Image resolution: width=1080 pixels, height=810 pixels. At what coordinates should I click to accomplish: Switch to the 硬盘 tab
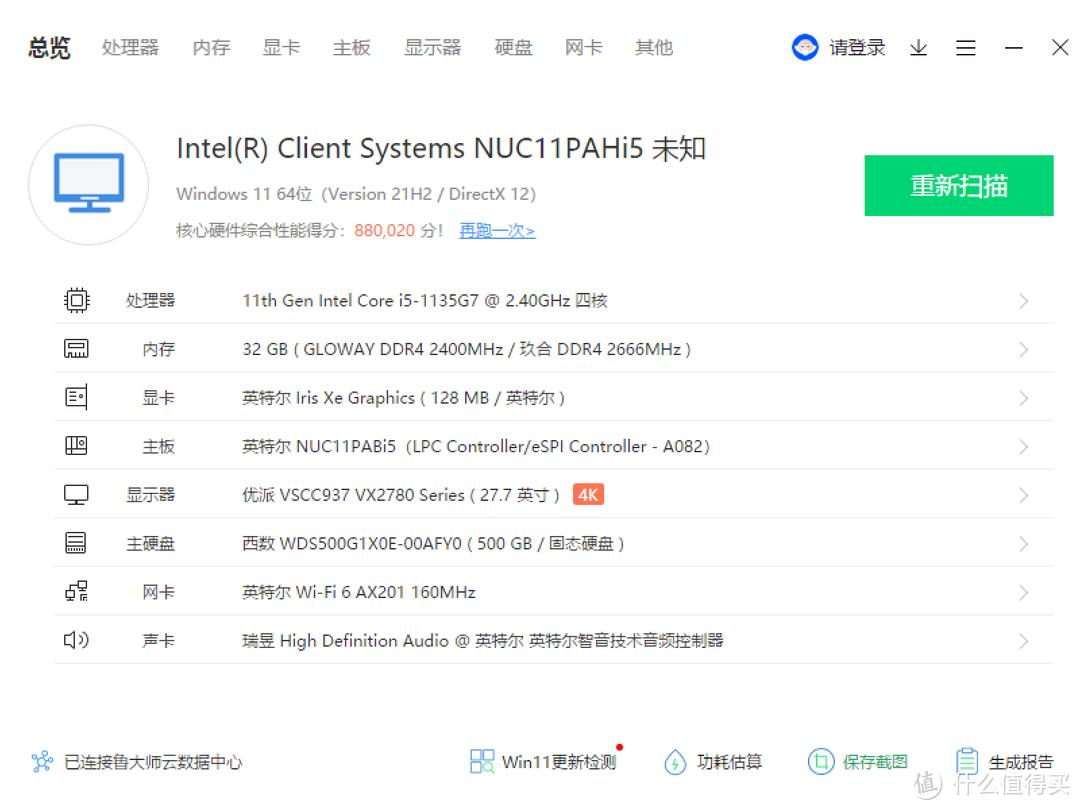pos(513,47)
